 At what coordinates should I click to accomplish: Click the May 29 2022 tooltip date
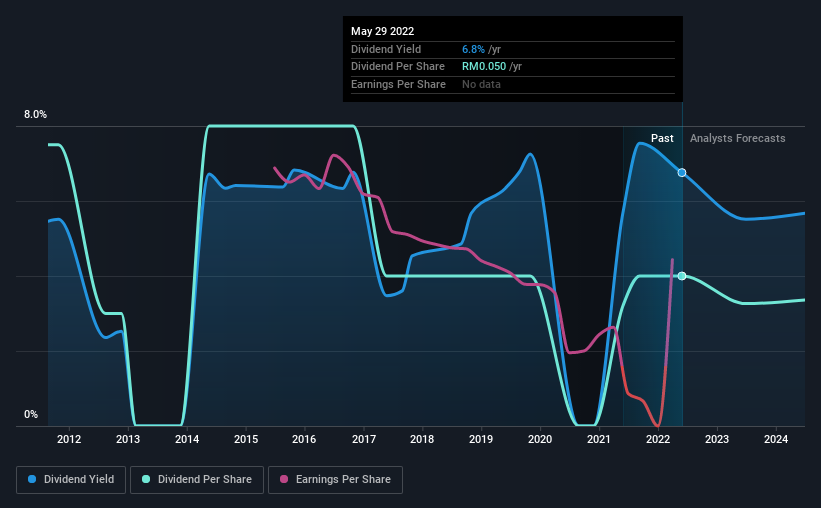tap(382, 31)
